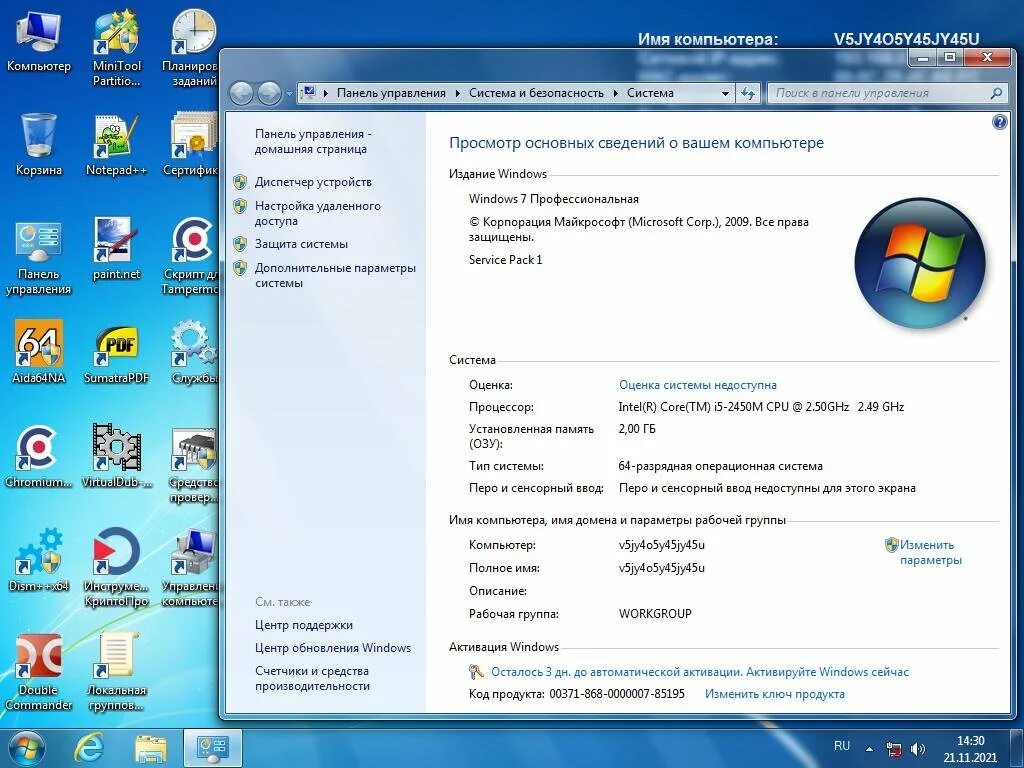Open Инструменты КриптоПро desktop shortcut

point(116,567)
